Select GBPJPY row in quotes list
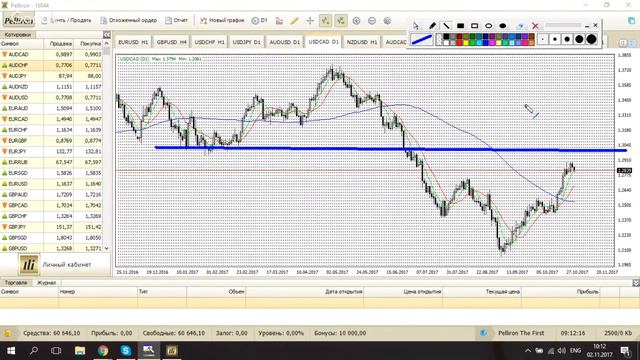 pos(51,227)
